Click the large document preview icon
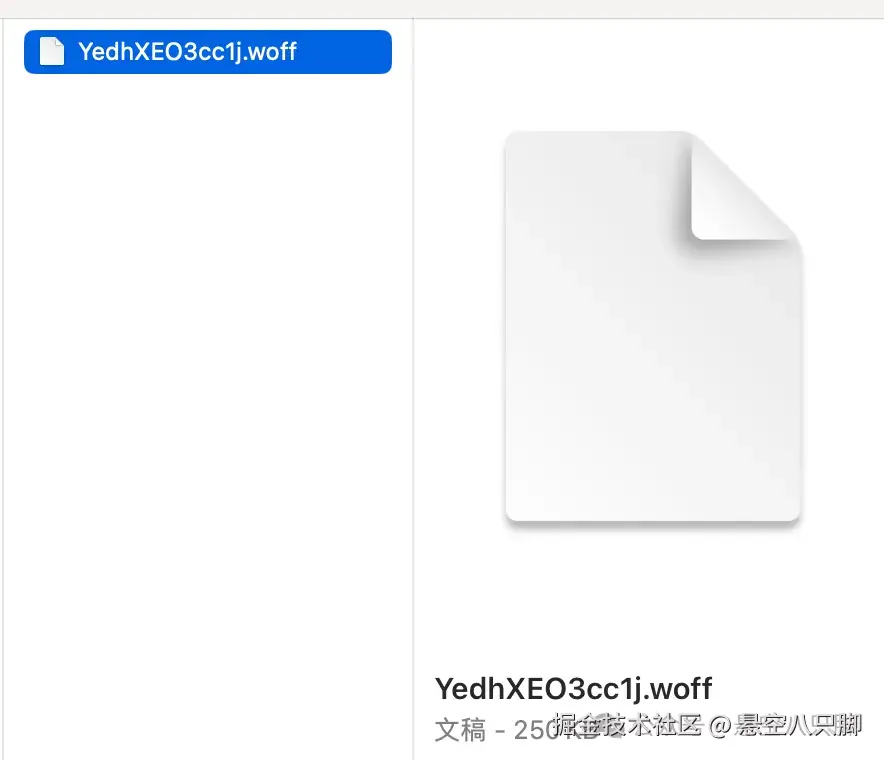884x760 pixels. coord(653,326)
